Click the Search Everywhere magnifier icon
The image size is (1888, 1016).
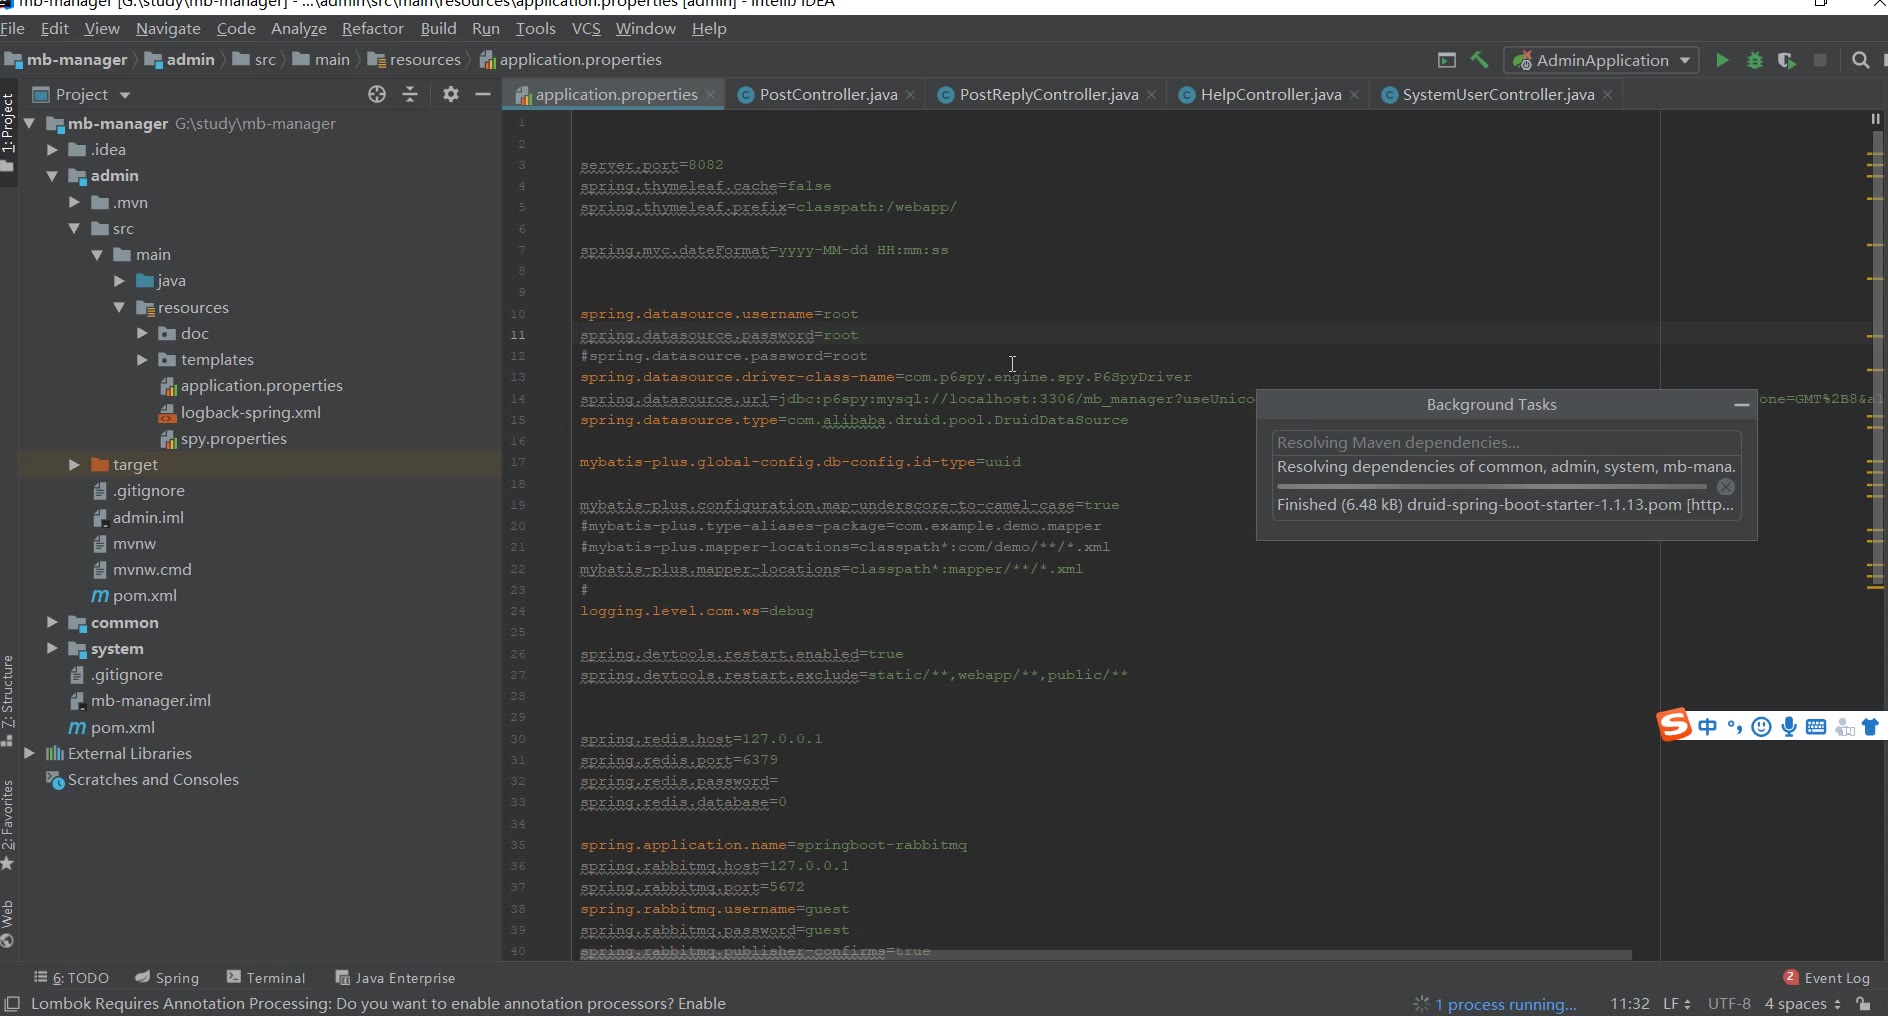pos(1860,60)
